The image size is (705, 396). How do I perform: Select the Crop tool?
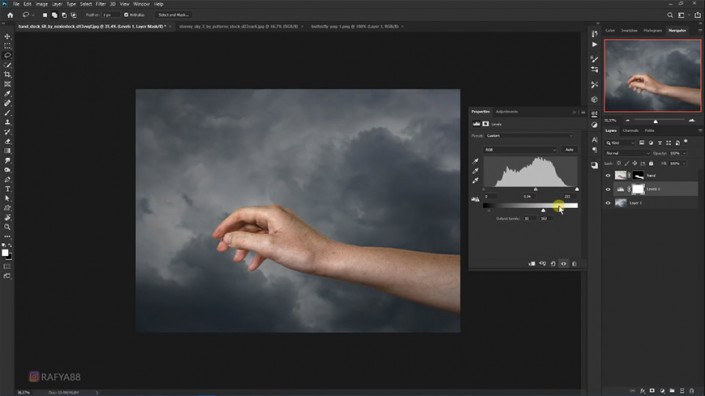(7, 75)
